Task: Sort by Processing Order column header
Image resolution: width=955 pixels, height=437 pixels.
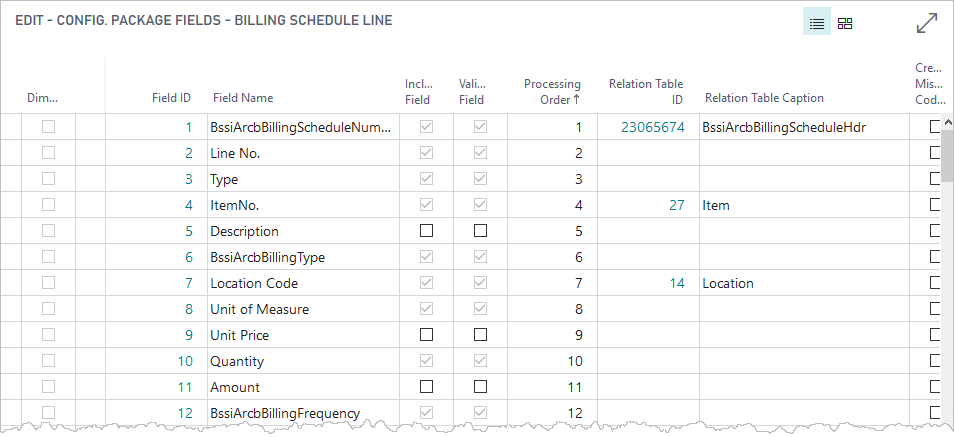Action: (552, 92)
